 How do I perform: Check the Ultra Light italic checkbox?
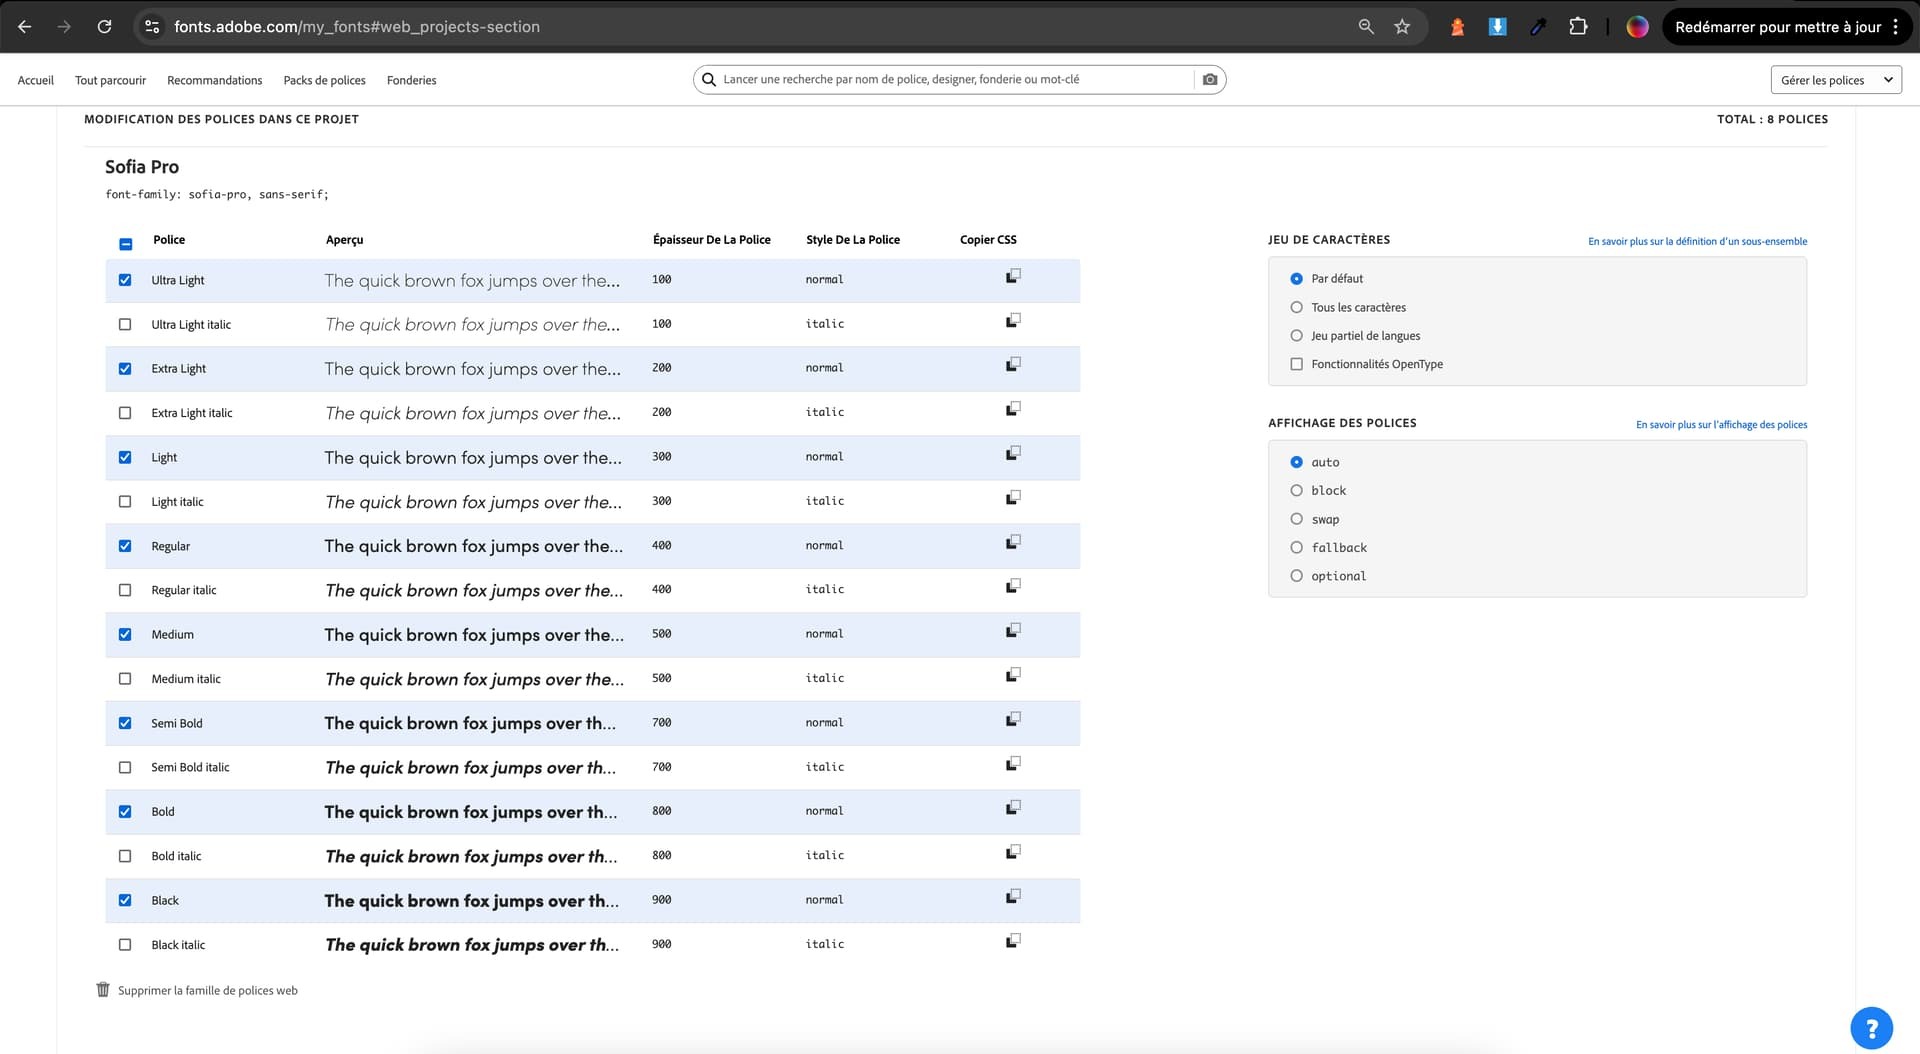pos(125,324)
